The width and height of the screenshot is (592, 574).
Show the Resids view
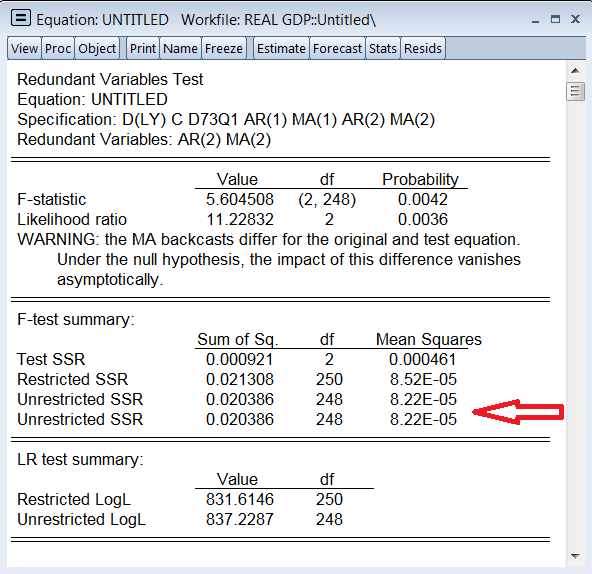click(x=423, y=48)
